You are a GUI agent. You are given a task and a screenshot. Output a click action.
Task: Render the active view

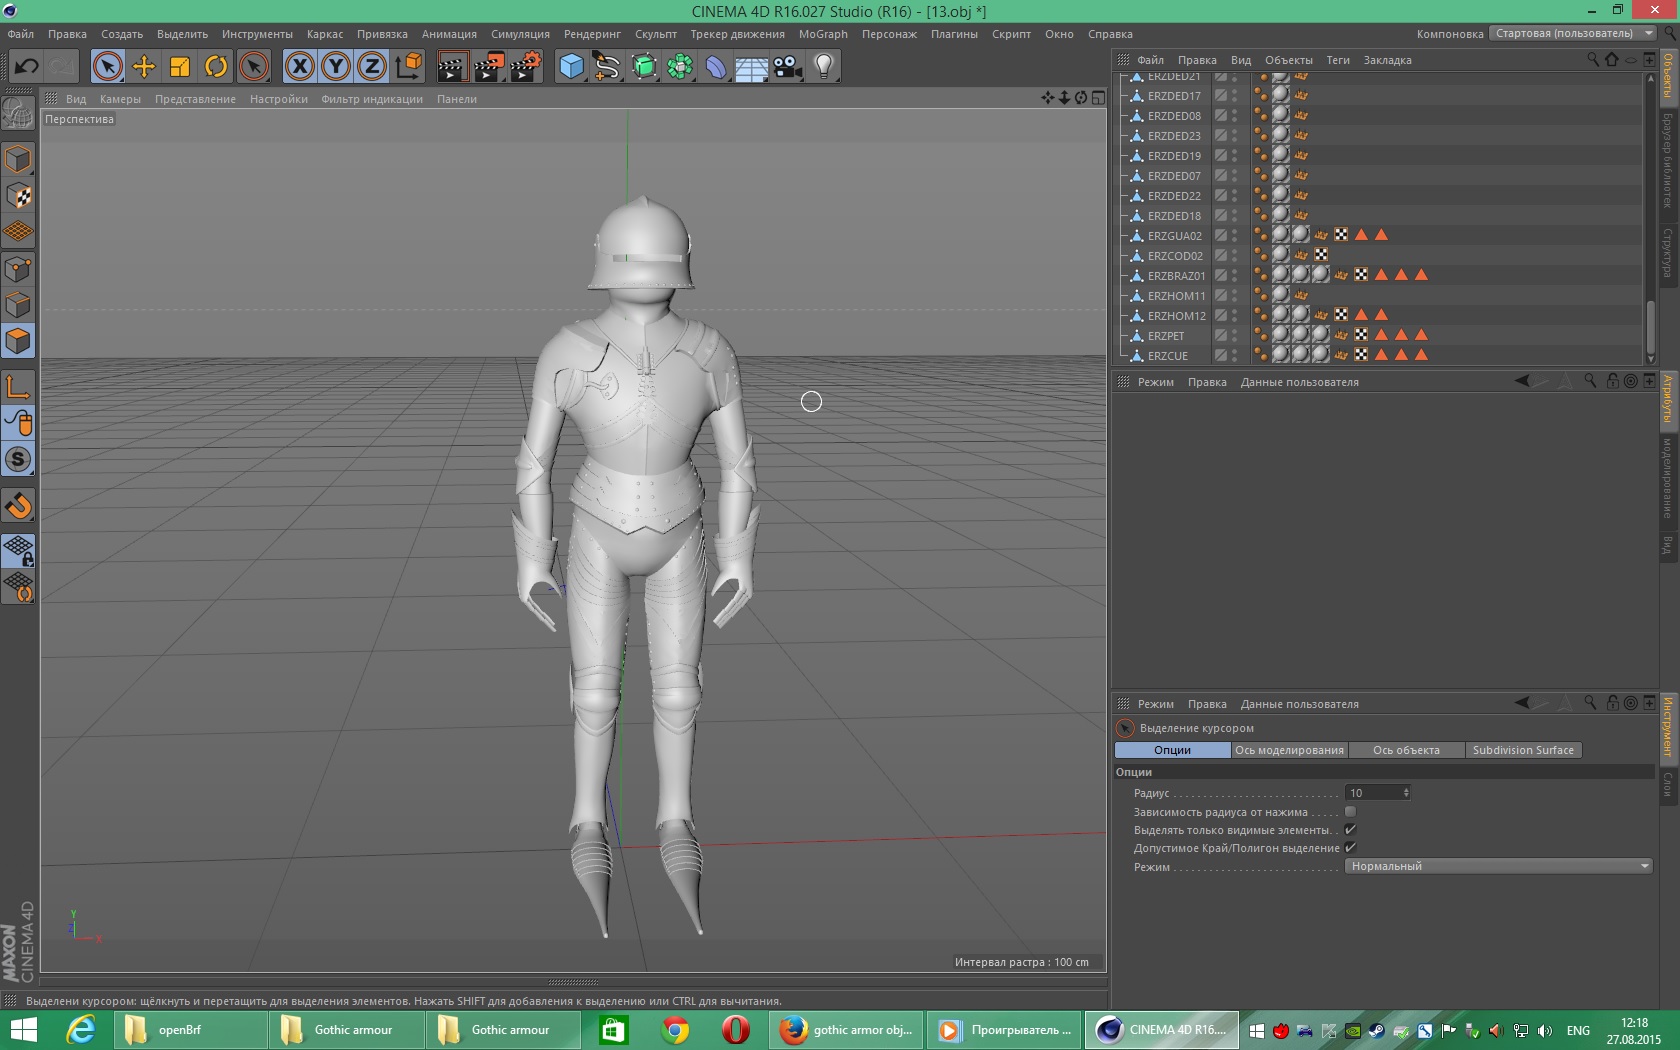(452, 67)
